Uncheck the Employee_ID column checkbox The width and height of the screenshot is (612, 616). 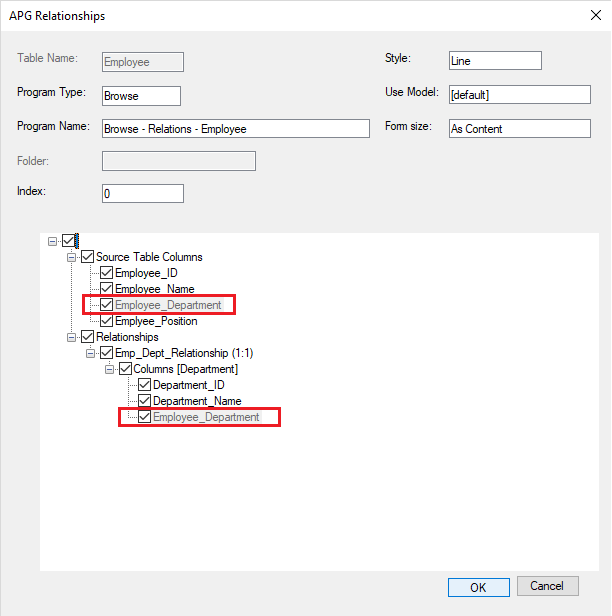coord(107,273)
